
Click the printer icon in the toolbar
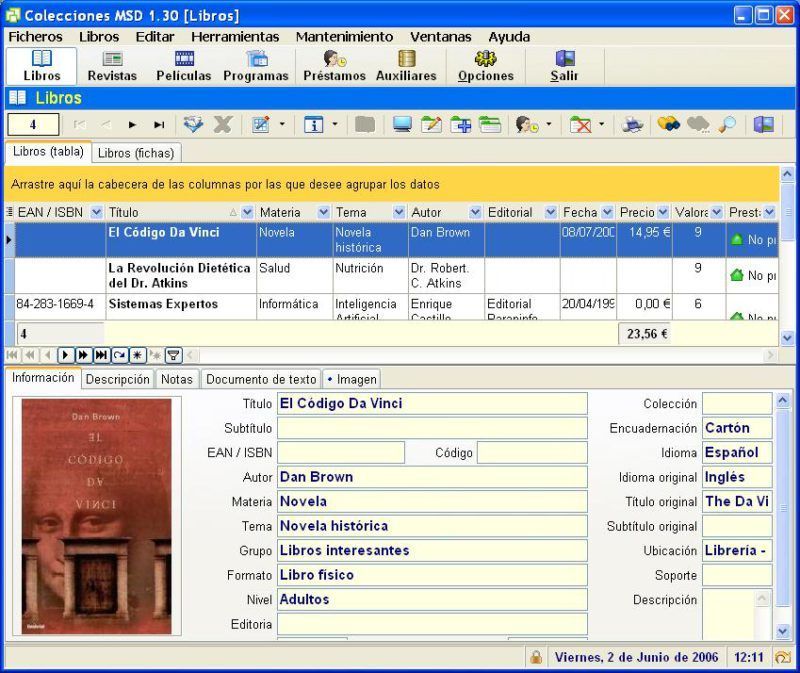[632, 124]
